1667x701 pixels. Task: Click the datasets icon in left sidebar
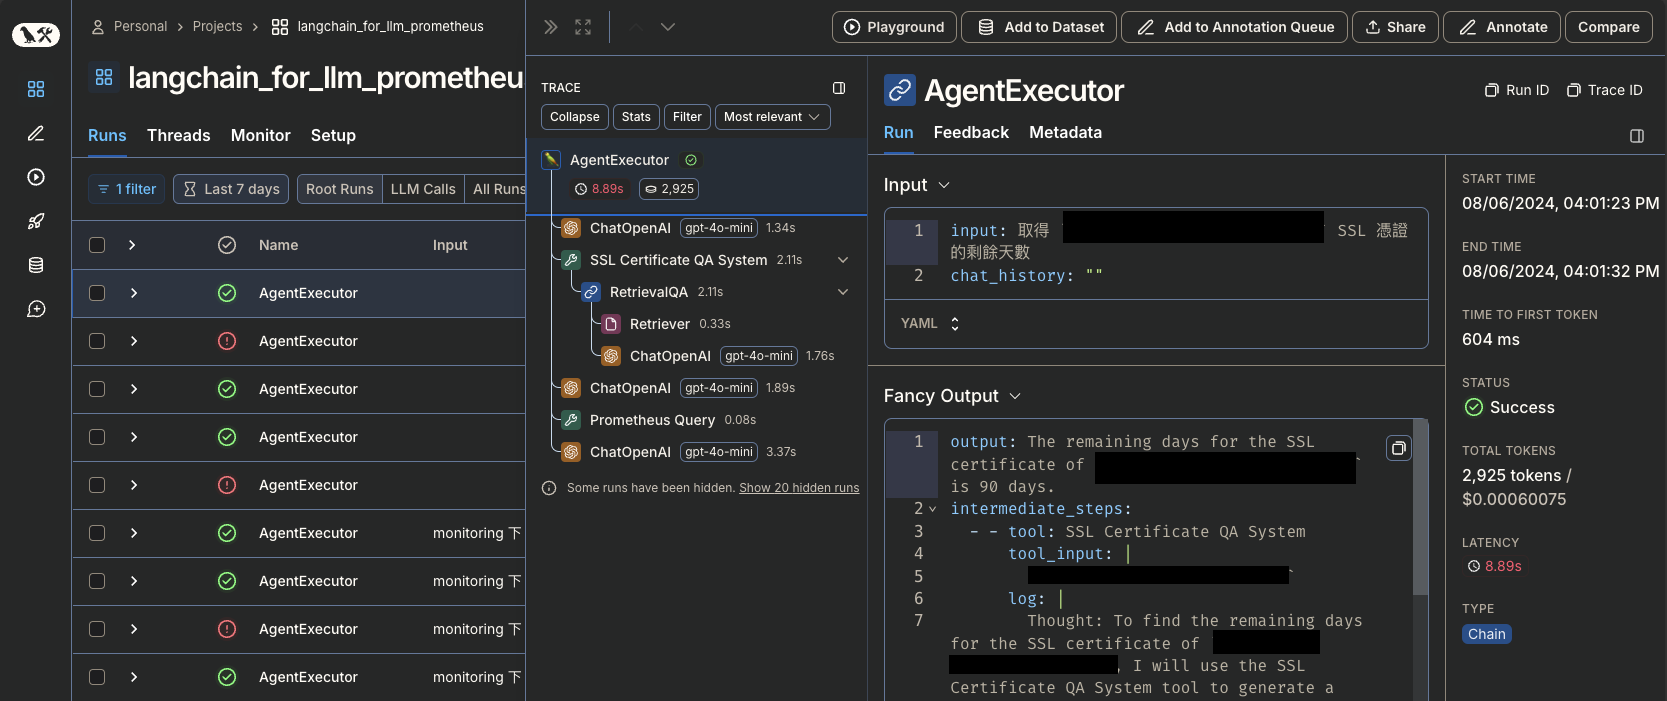tap(36, 265)
